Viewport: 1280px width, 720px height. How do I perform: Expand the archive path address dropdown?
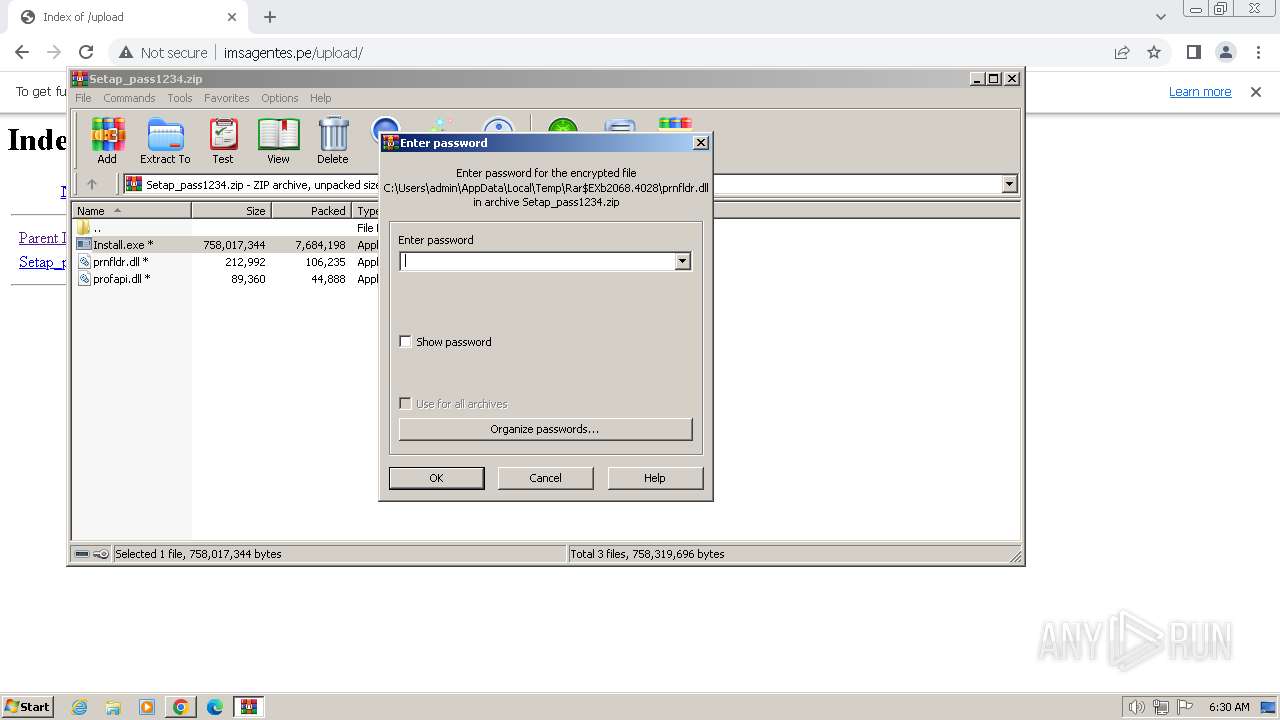pyautogui.click(x=1009, y=184)
